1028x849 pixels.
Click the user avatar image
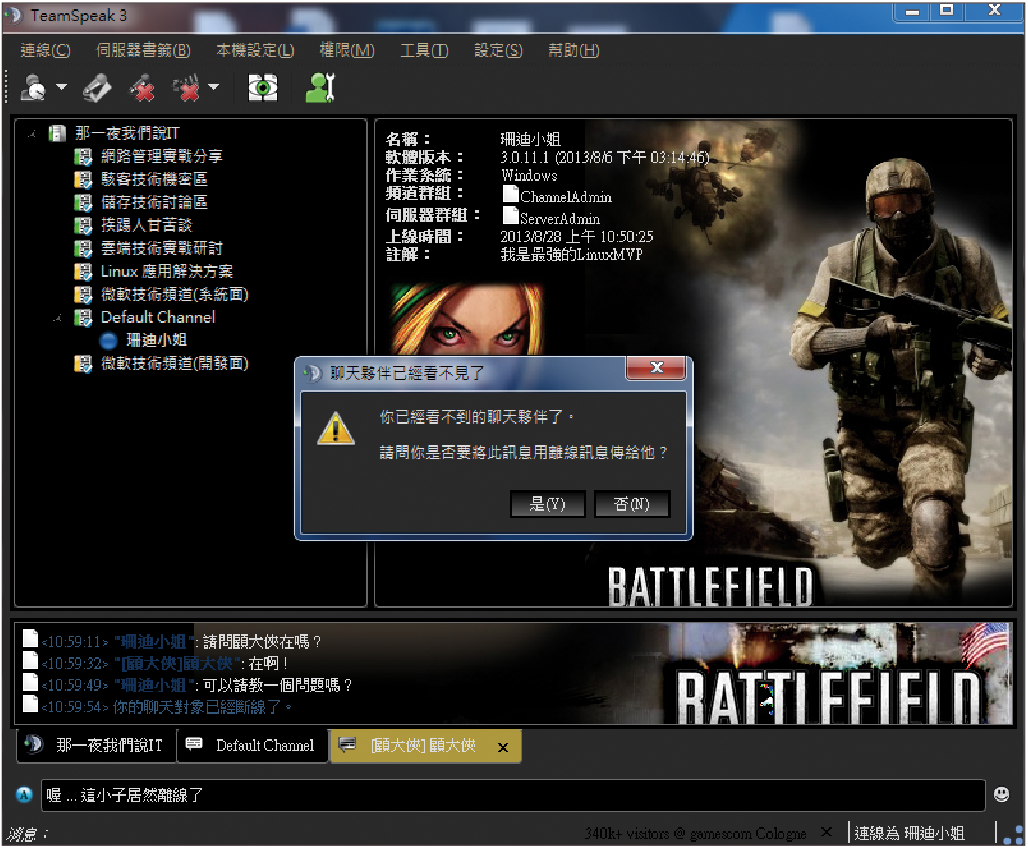[x=466, y=320]
